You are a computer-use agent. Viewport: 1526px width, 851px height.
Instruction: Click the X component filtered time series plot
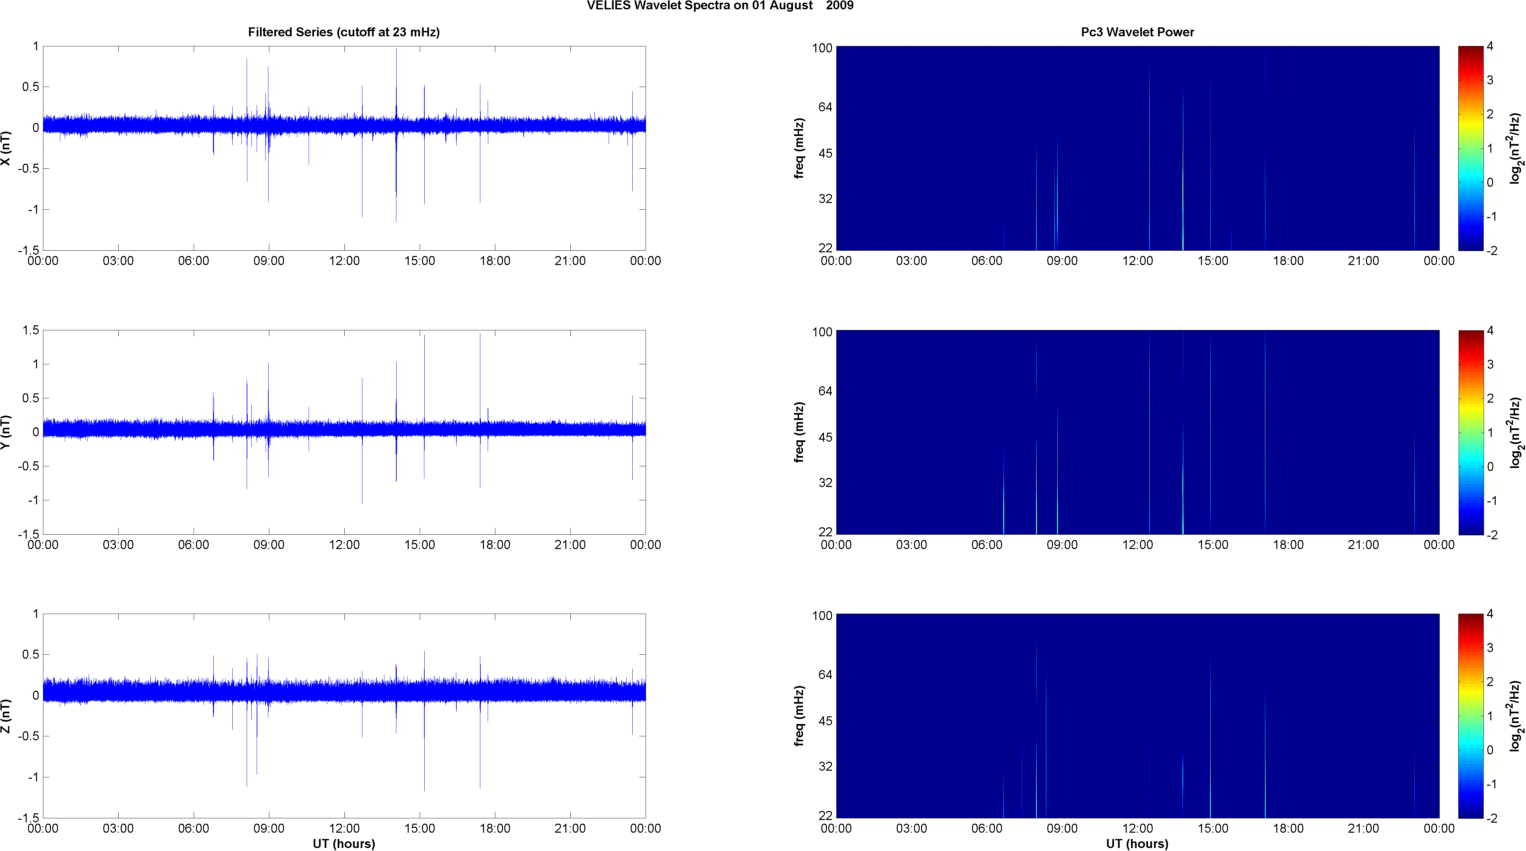[x=344, y=148]
